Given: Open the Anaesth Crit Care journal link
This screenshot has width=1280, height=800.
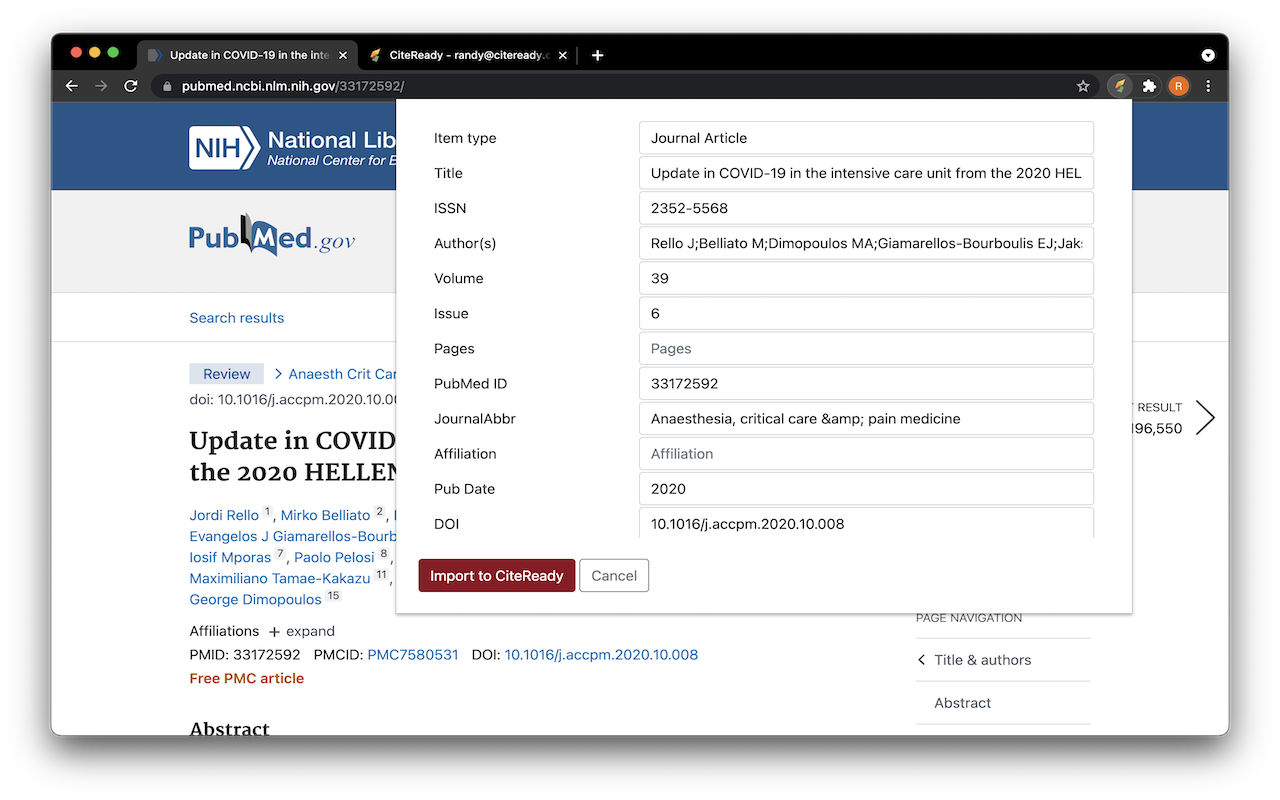Looking at the screenshot, I should (x=343, y=374).
